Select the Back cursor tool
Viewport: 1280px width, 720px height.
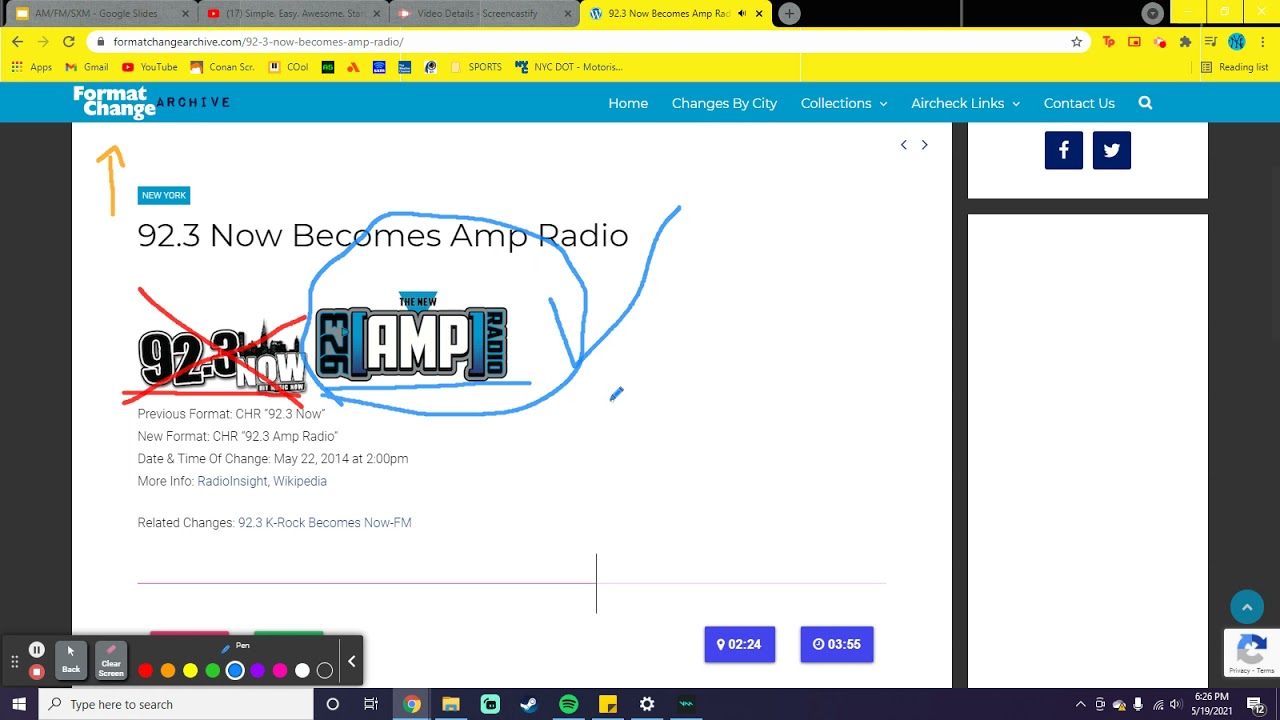click(71, 660)
